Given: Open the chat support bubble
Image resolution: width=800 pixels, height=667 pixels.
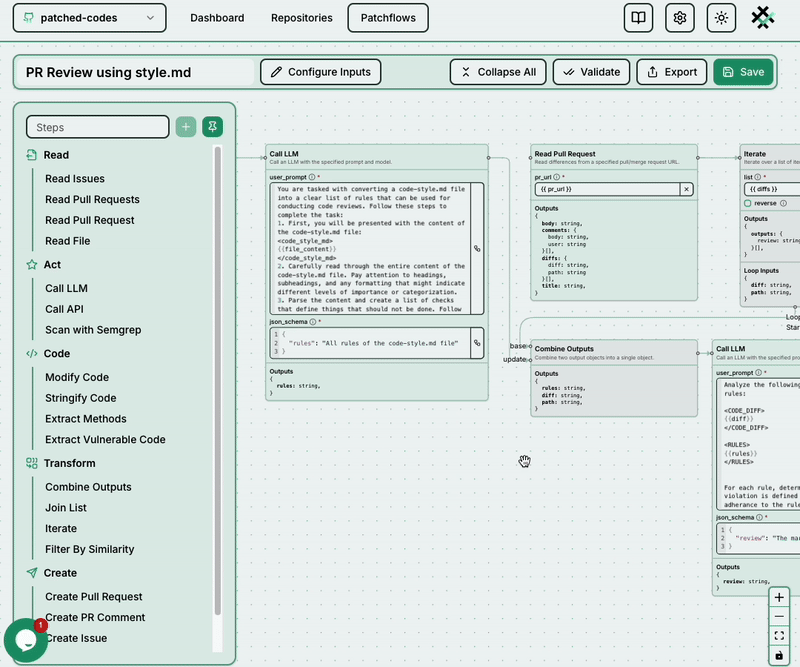Looking at the screenshot, I should [x=24, y=641].
